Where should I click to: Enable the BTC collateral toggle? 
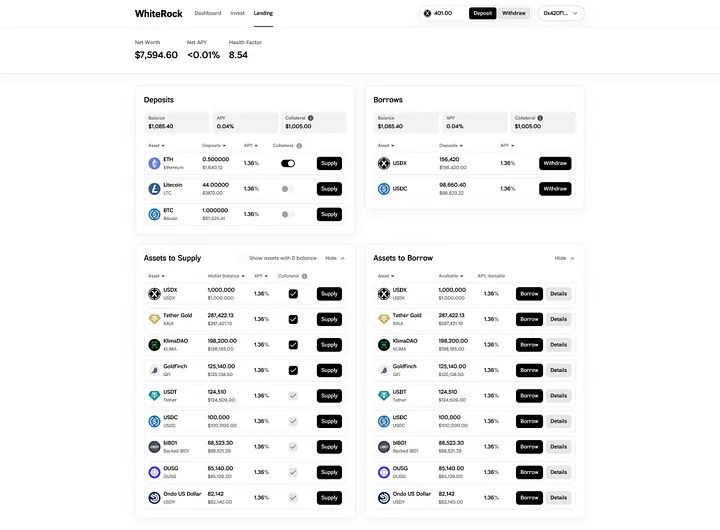(x=288, y=214)
